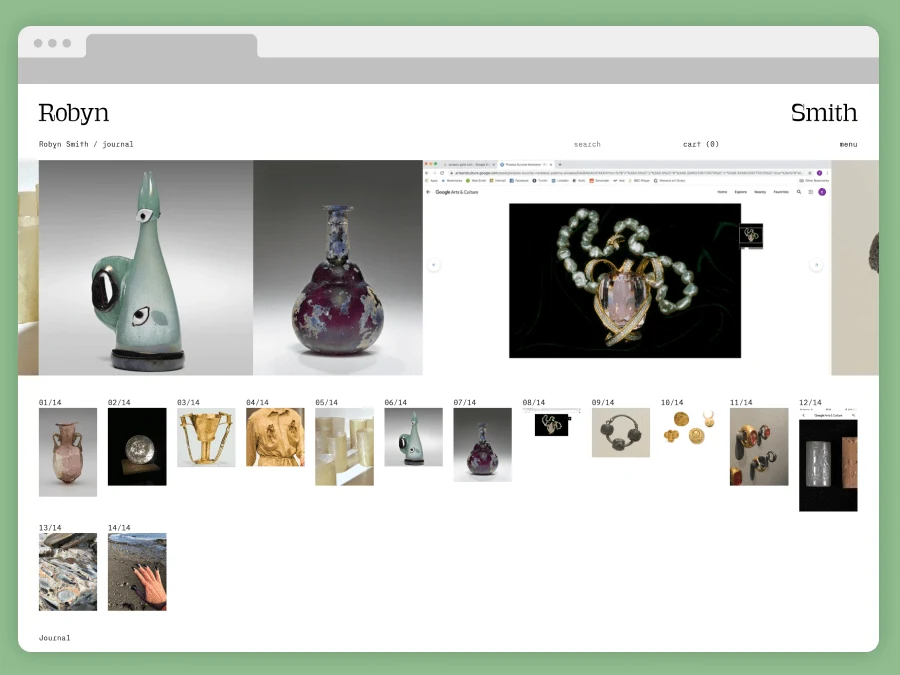Show the partially visible next slide at right

click(x=855, y=267)
